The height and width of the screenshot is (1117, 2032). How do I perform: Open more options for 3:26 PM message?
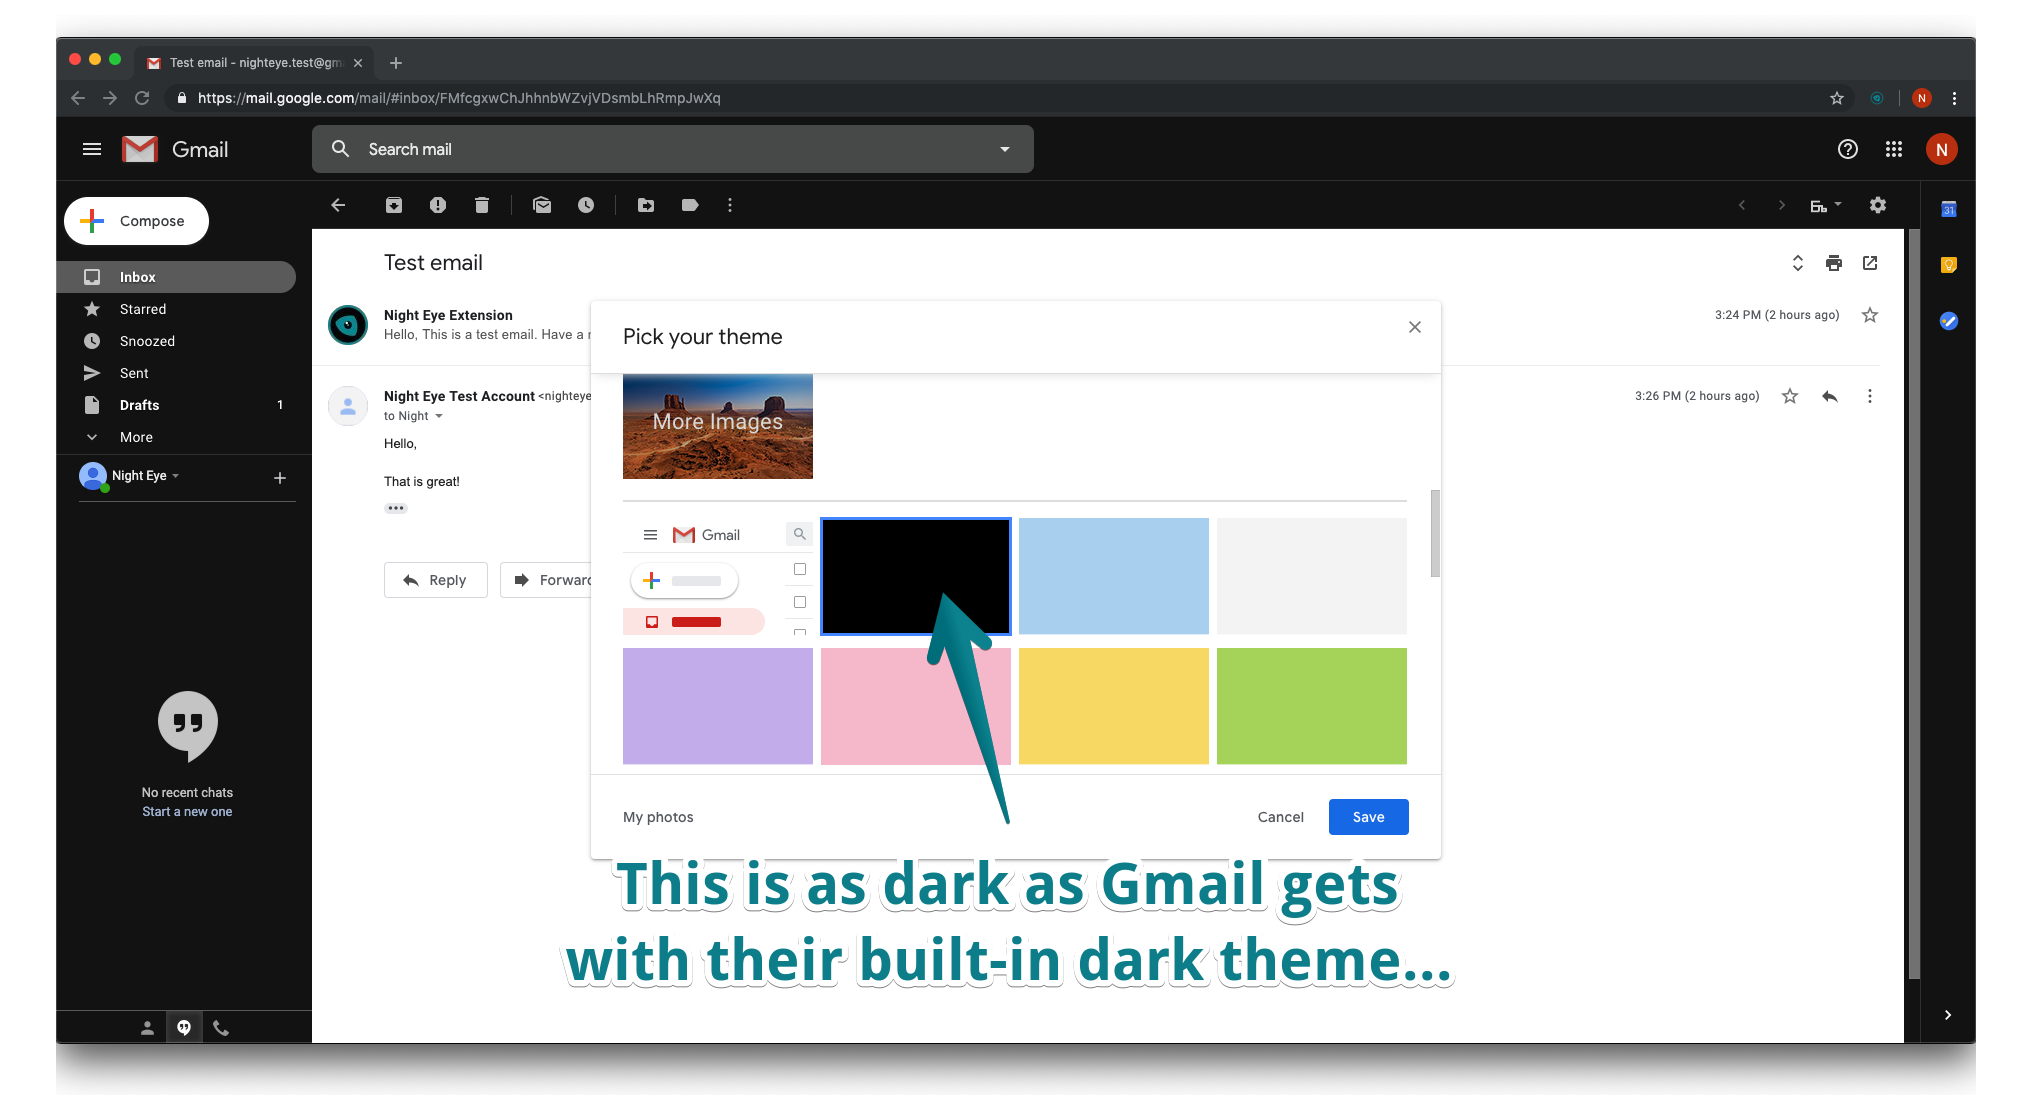[1870, 396]
